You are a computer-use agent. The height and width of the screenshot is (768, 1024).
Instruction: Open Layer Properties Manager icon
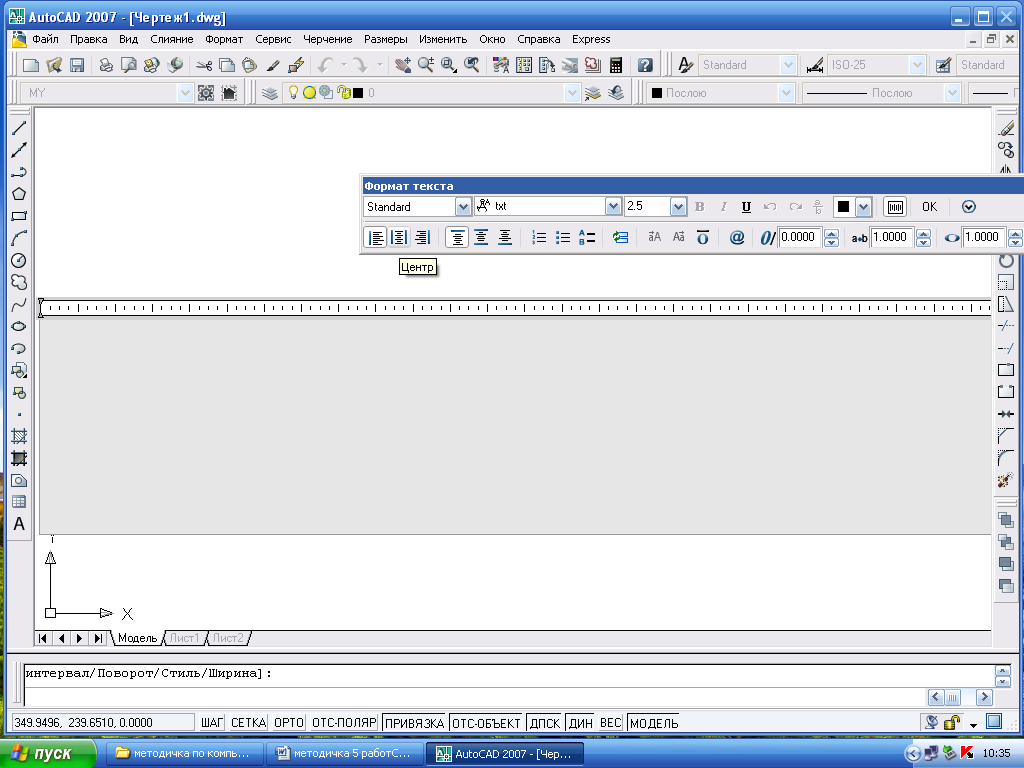pyautogui.click(x=270, y=93)
